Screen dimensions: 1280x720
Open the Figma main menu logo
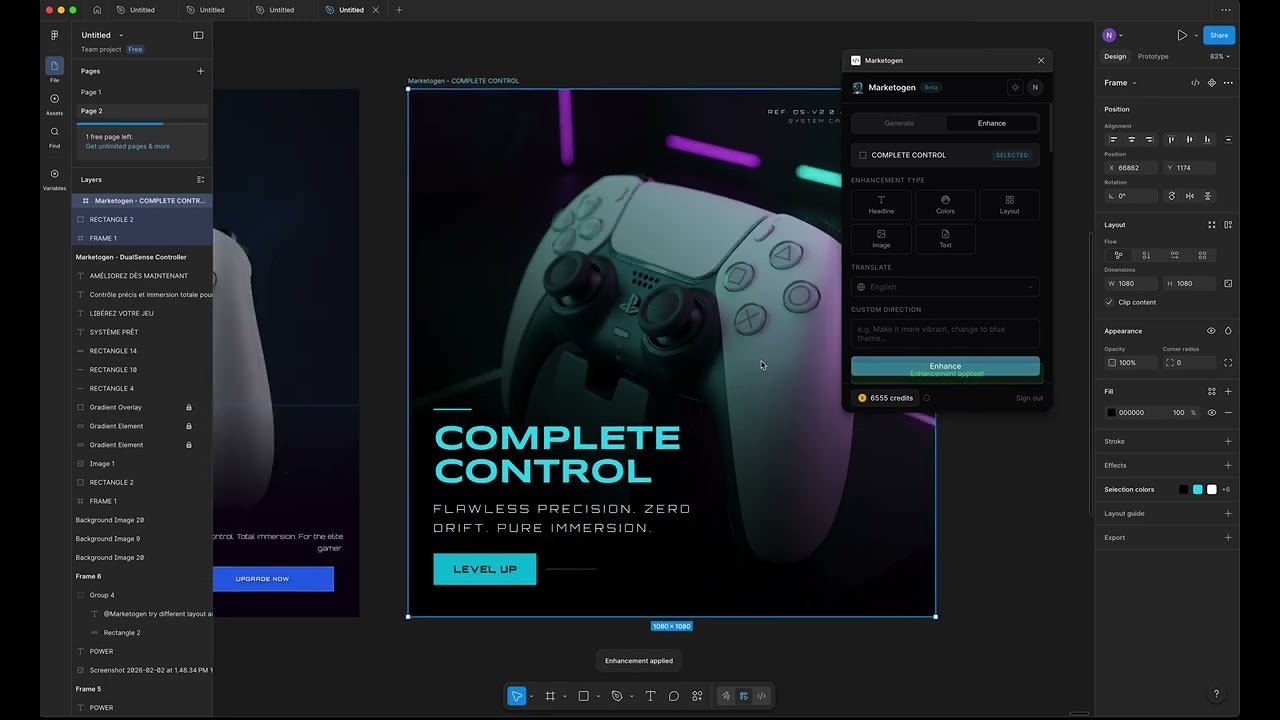(54, 35)
